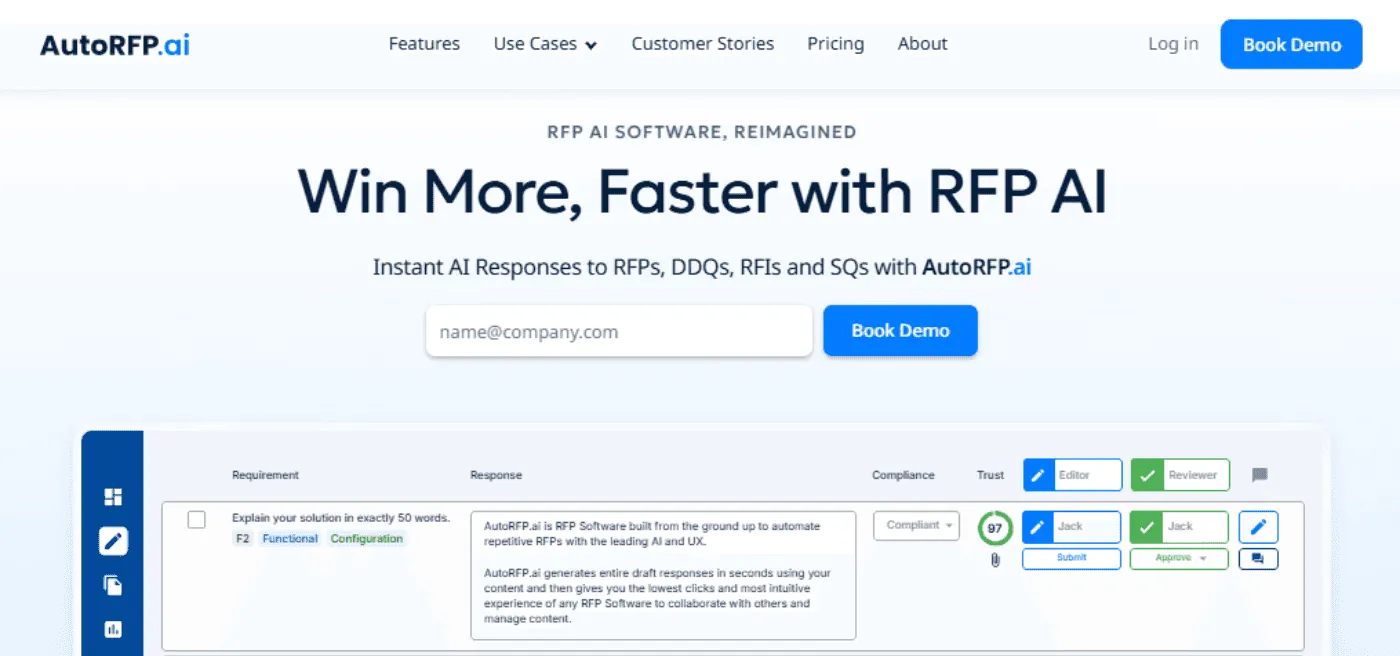Expand the Use Cases dropdown menu
The image size is (1400, 656).
click(x=545, y=44)
